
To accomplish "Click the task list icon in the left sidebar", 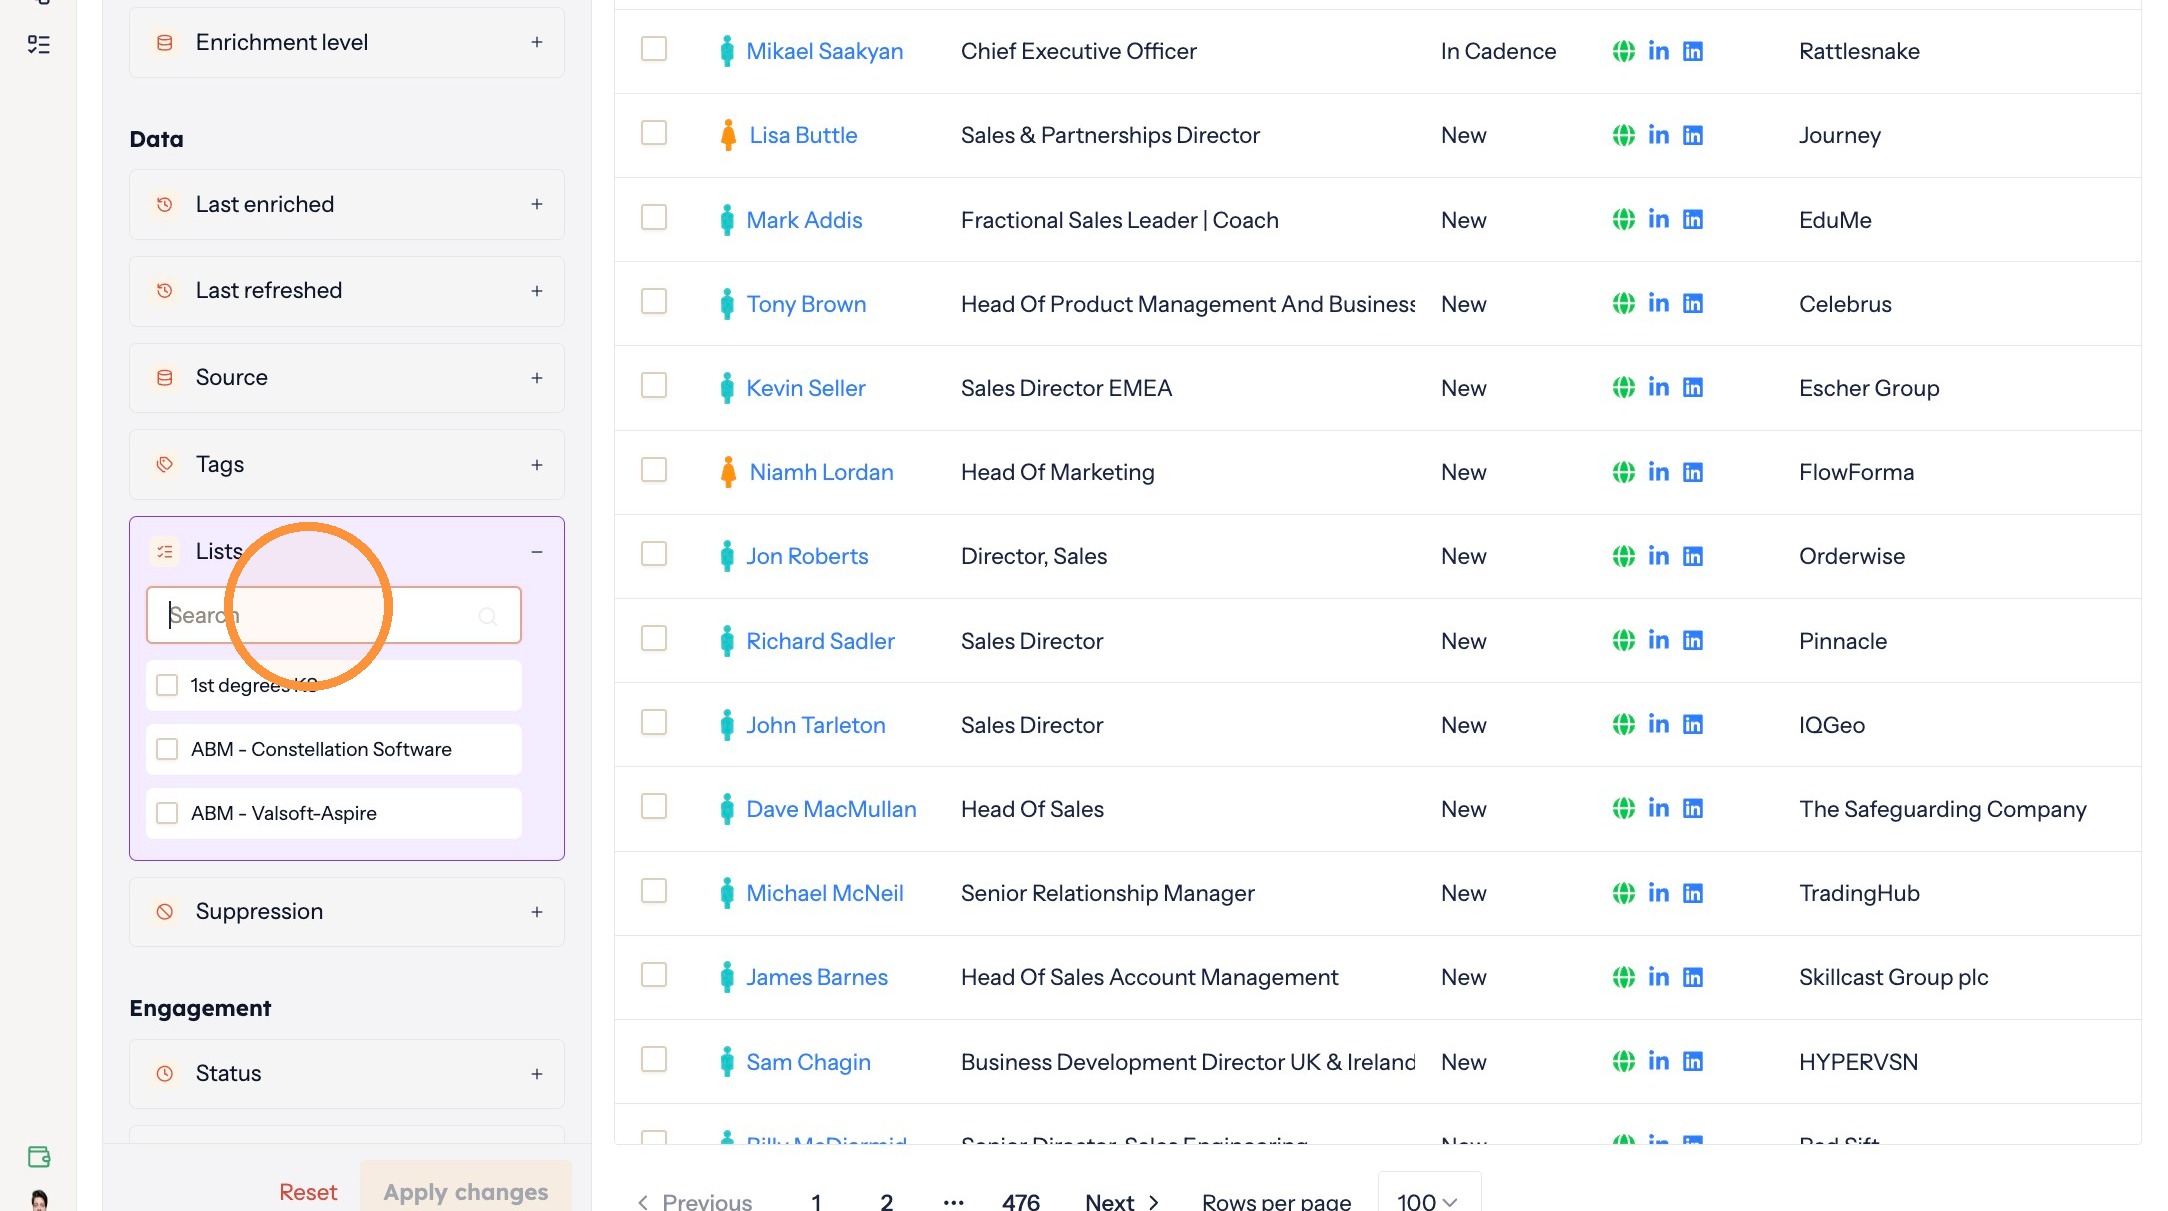I will click(x=38, y=44).
